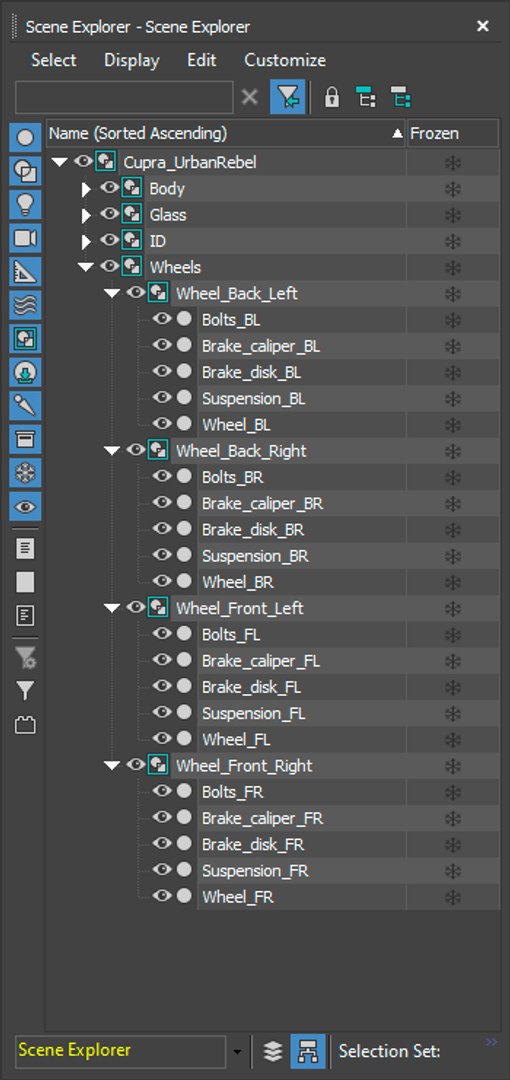The image size is (510, 1080).
Task: Click the Frozen column header
Action: tap(453, 134)
